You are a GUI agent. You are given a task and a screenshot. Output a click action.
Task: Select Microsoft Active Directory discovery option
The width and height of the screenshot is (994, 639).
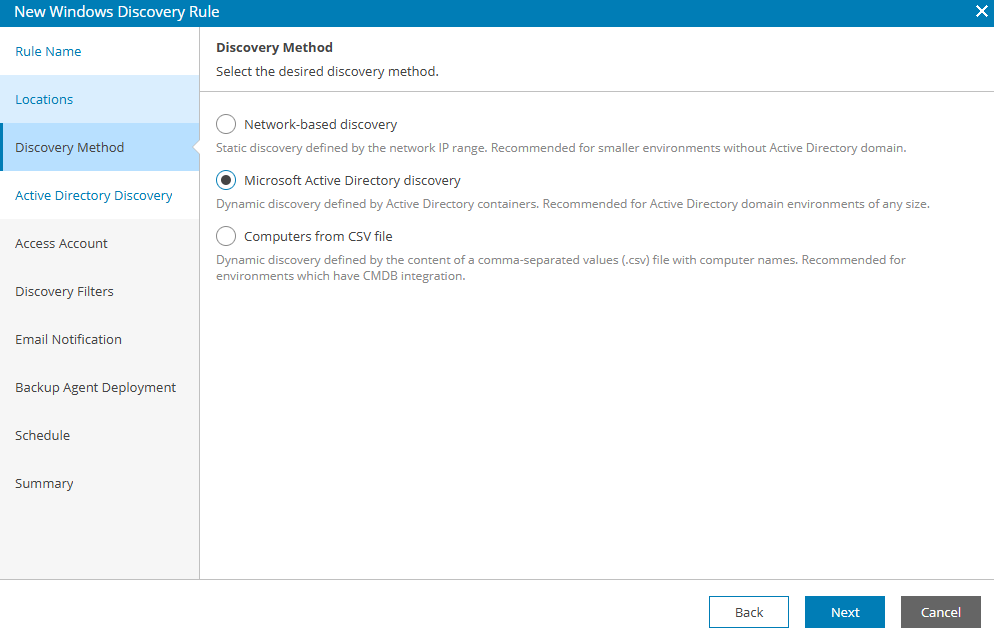(226, 180)
